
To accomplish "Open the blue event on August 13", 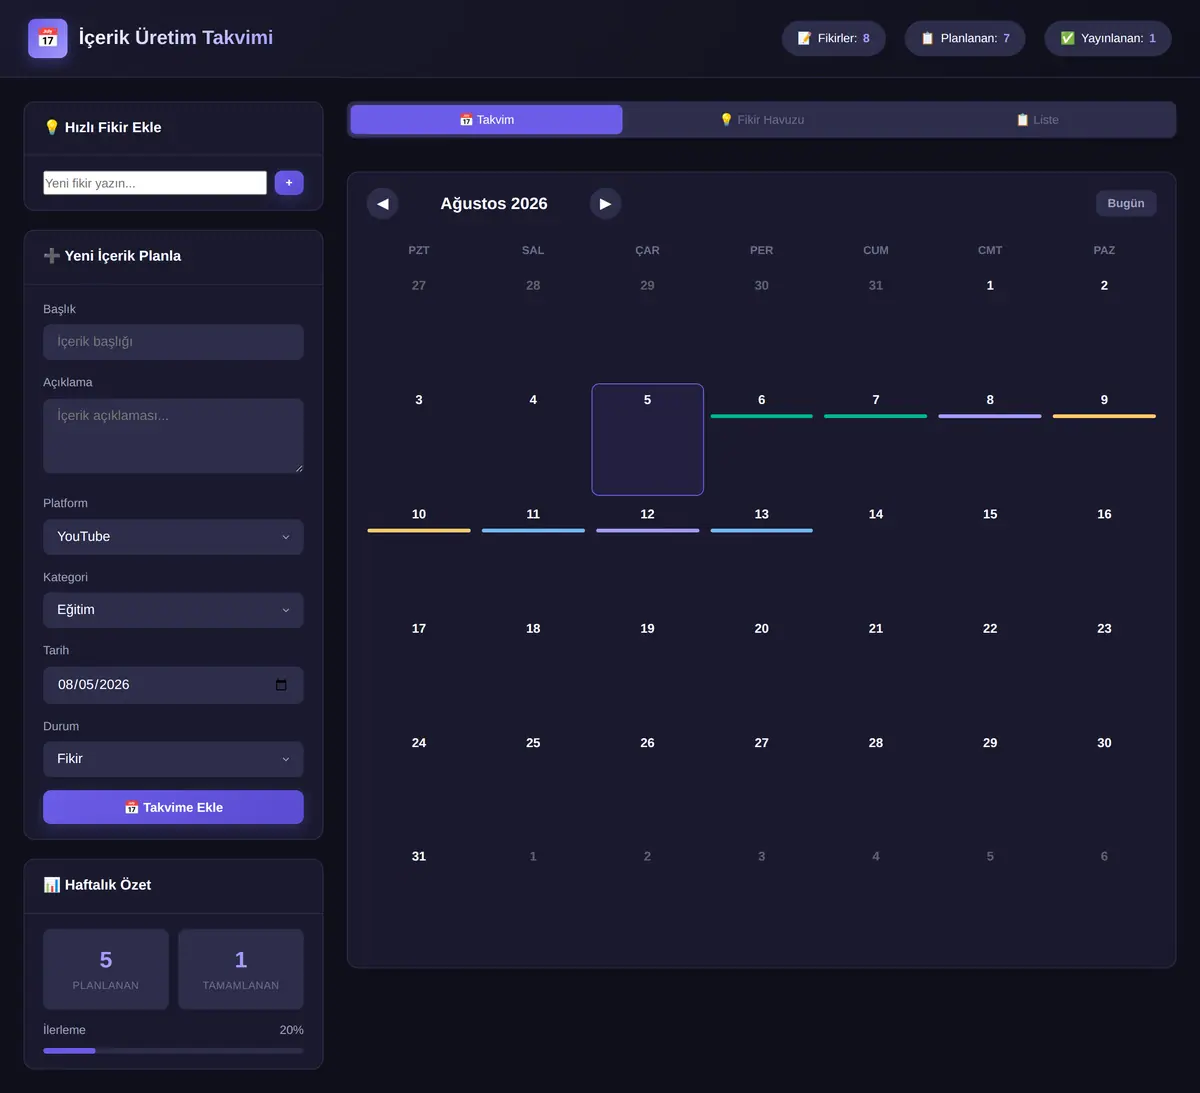I will 762,530.
